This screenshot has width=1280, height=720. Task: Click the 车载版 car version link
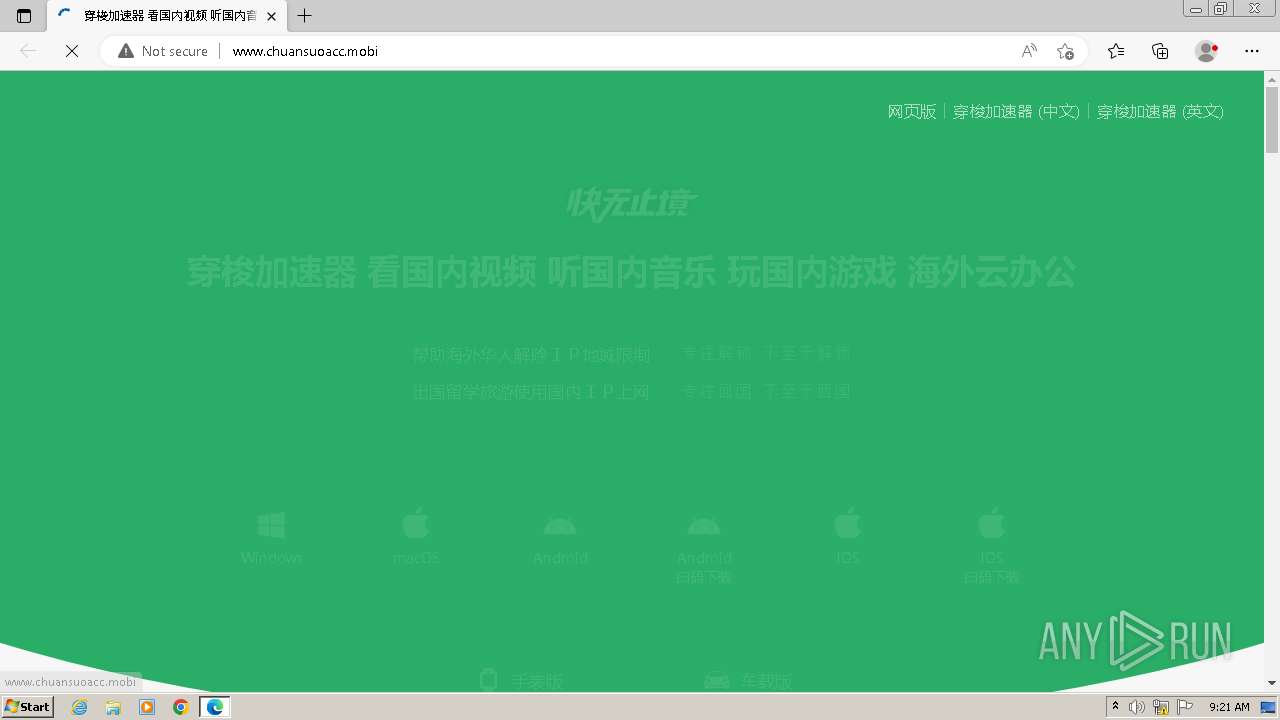(x=748, y=681)
